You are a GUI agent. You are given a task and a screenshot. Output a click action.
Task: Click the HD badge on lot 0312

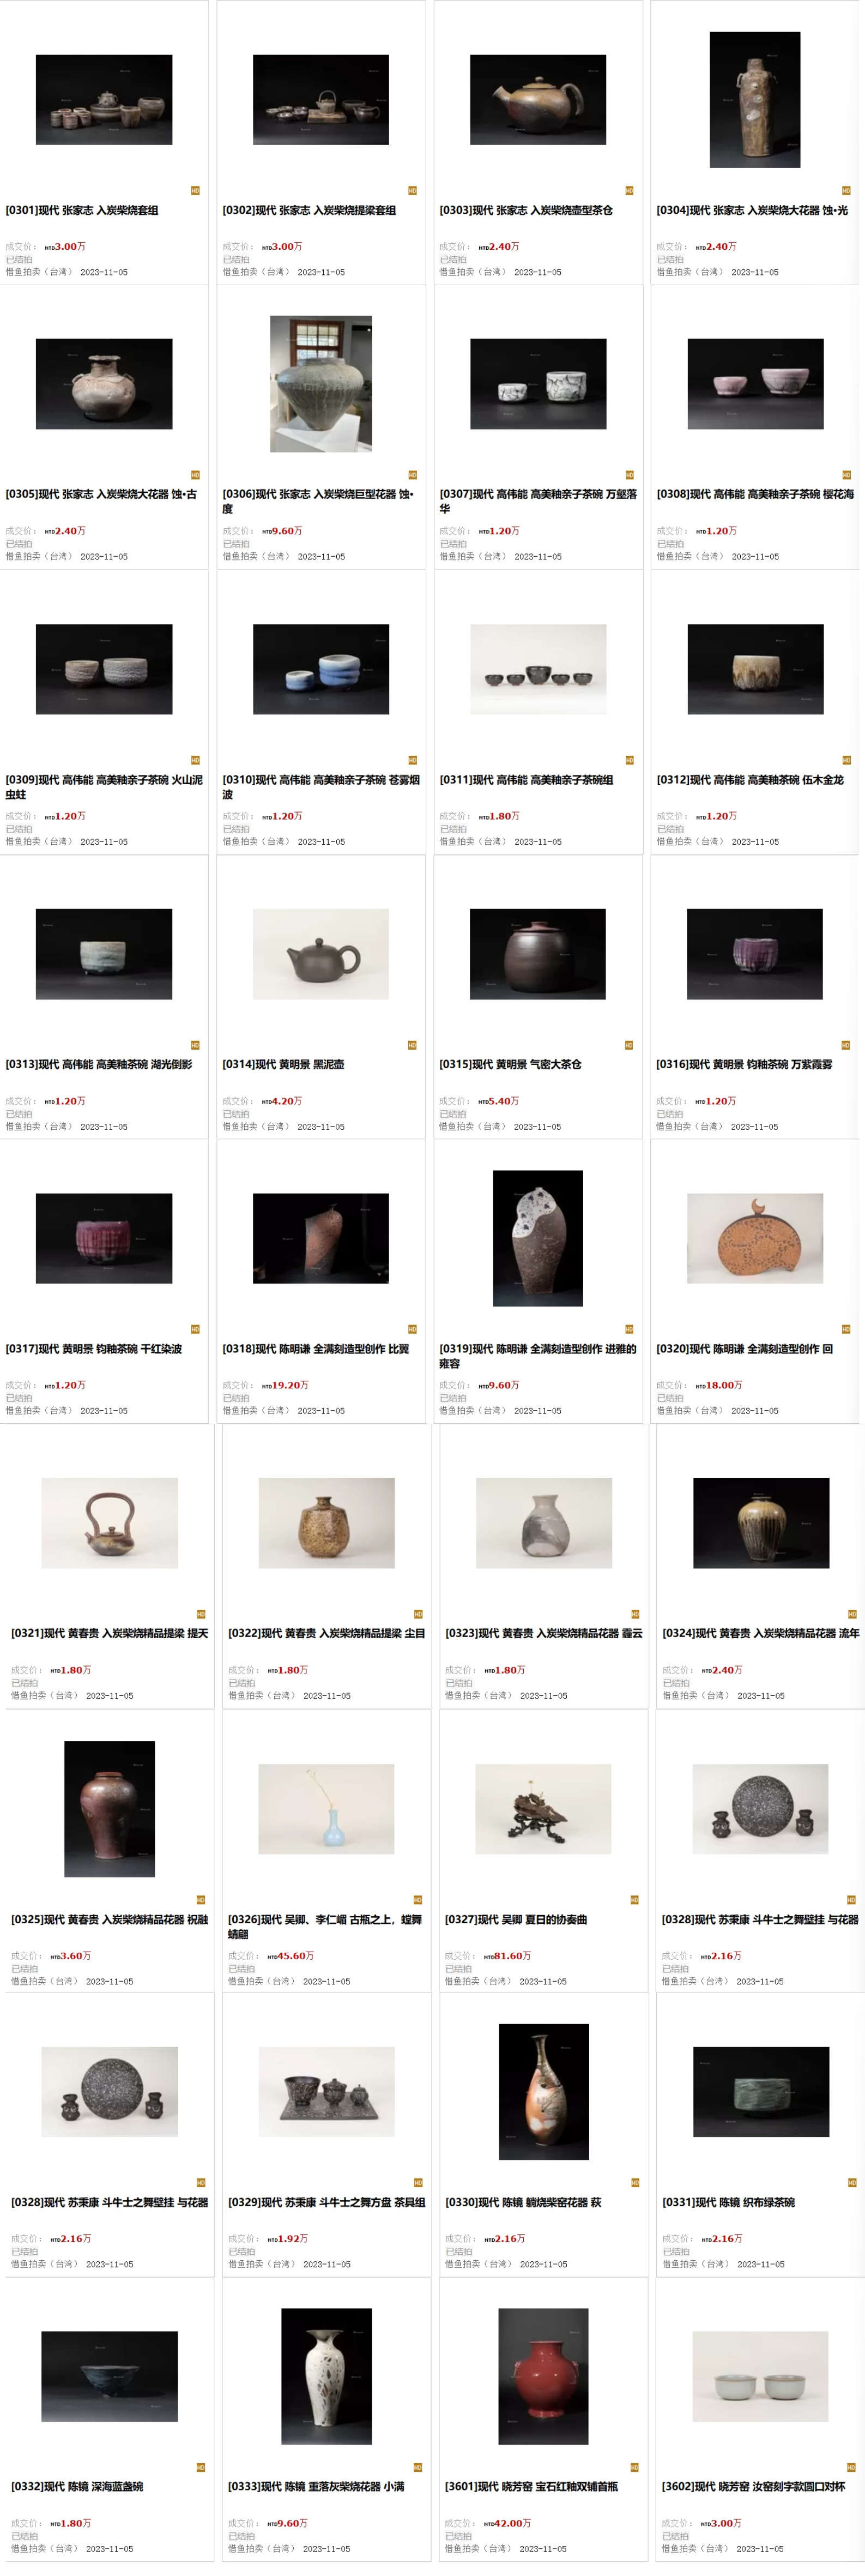[x=846, y=760]
